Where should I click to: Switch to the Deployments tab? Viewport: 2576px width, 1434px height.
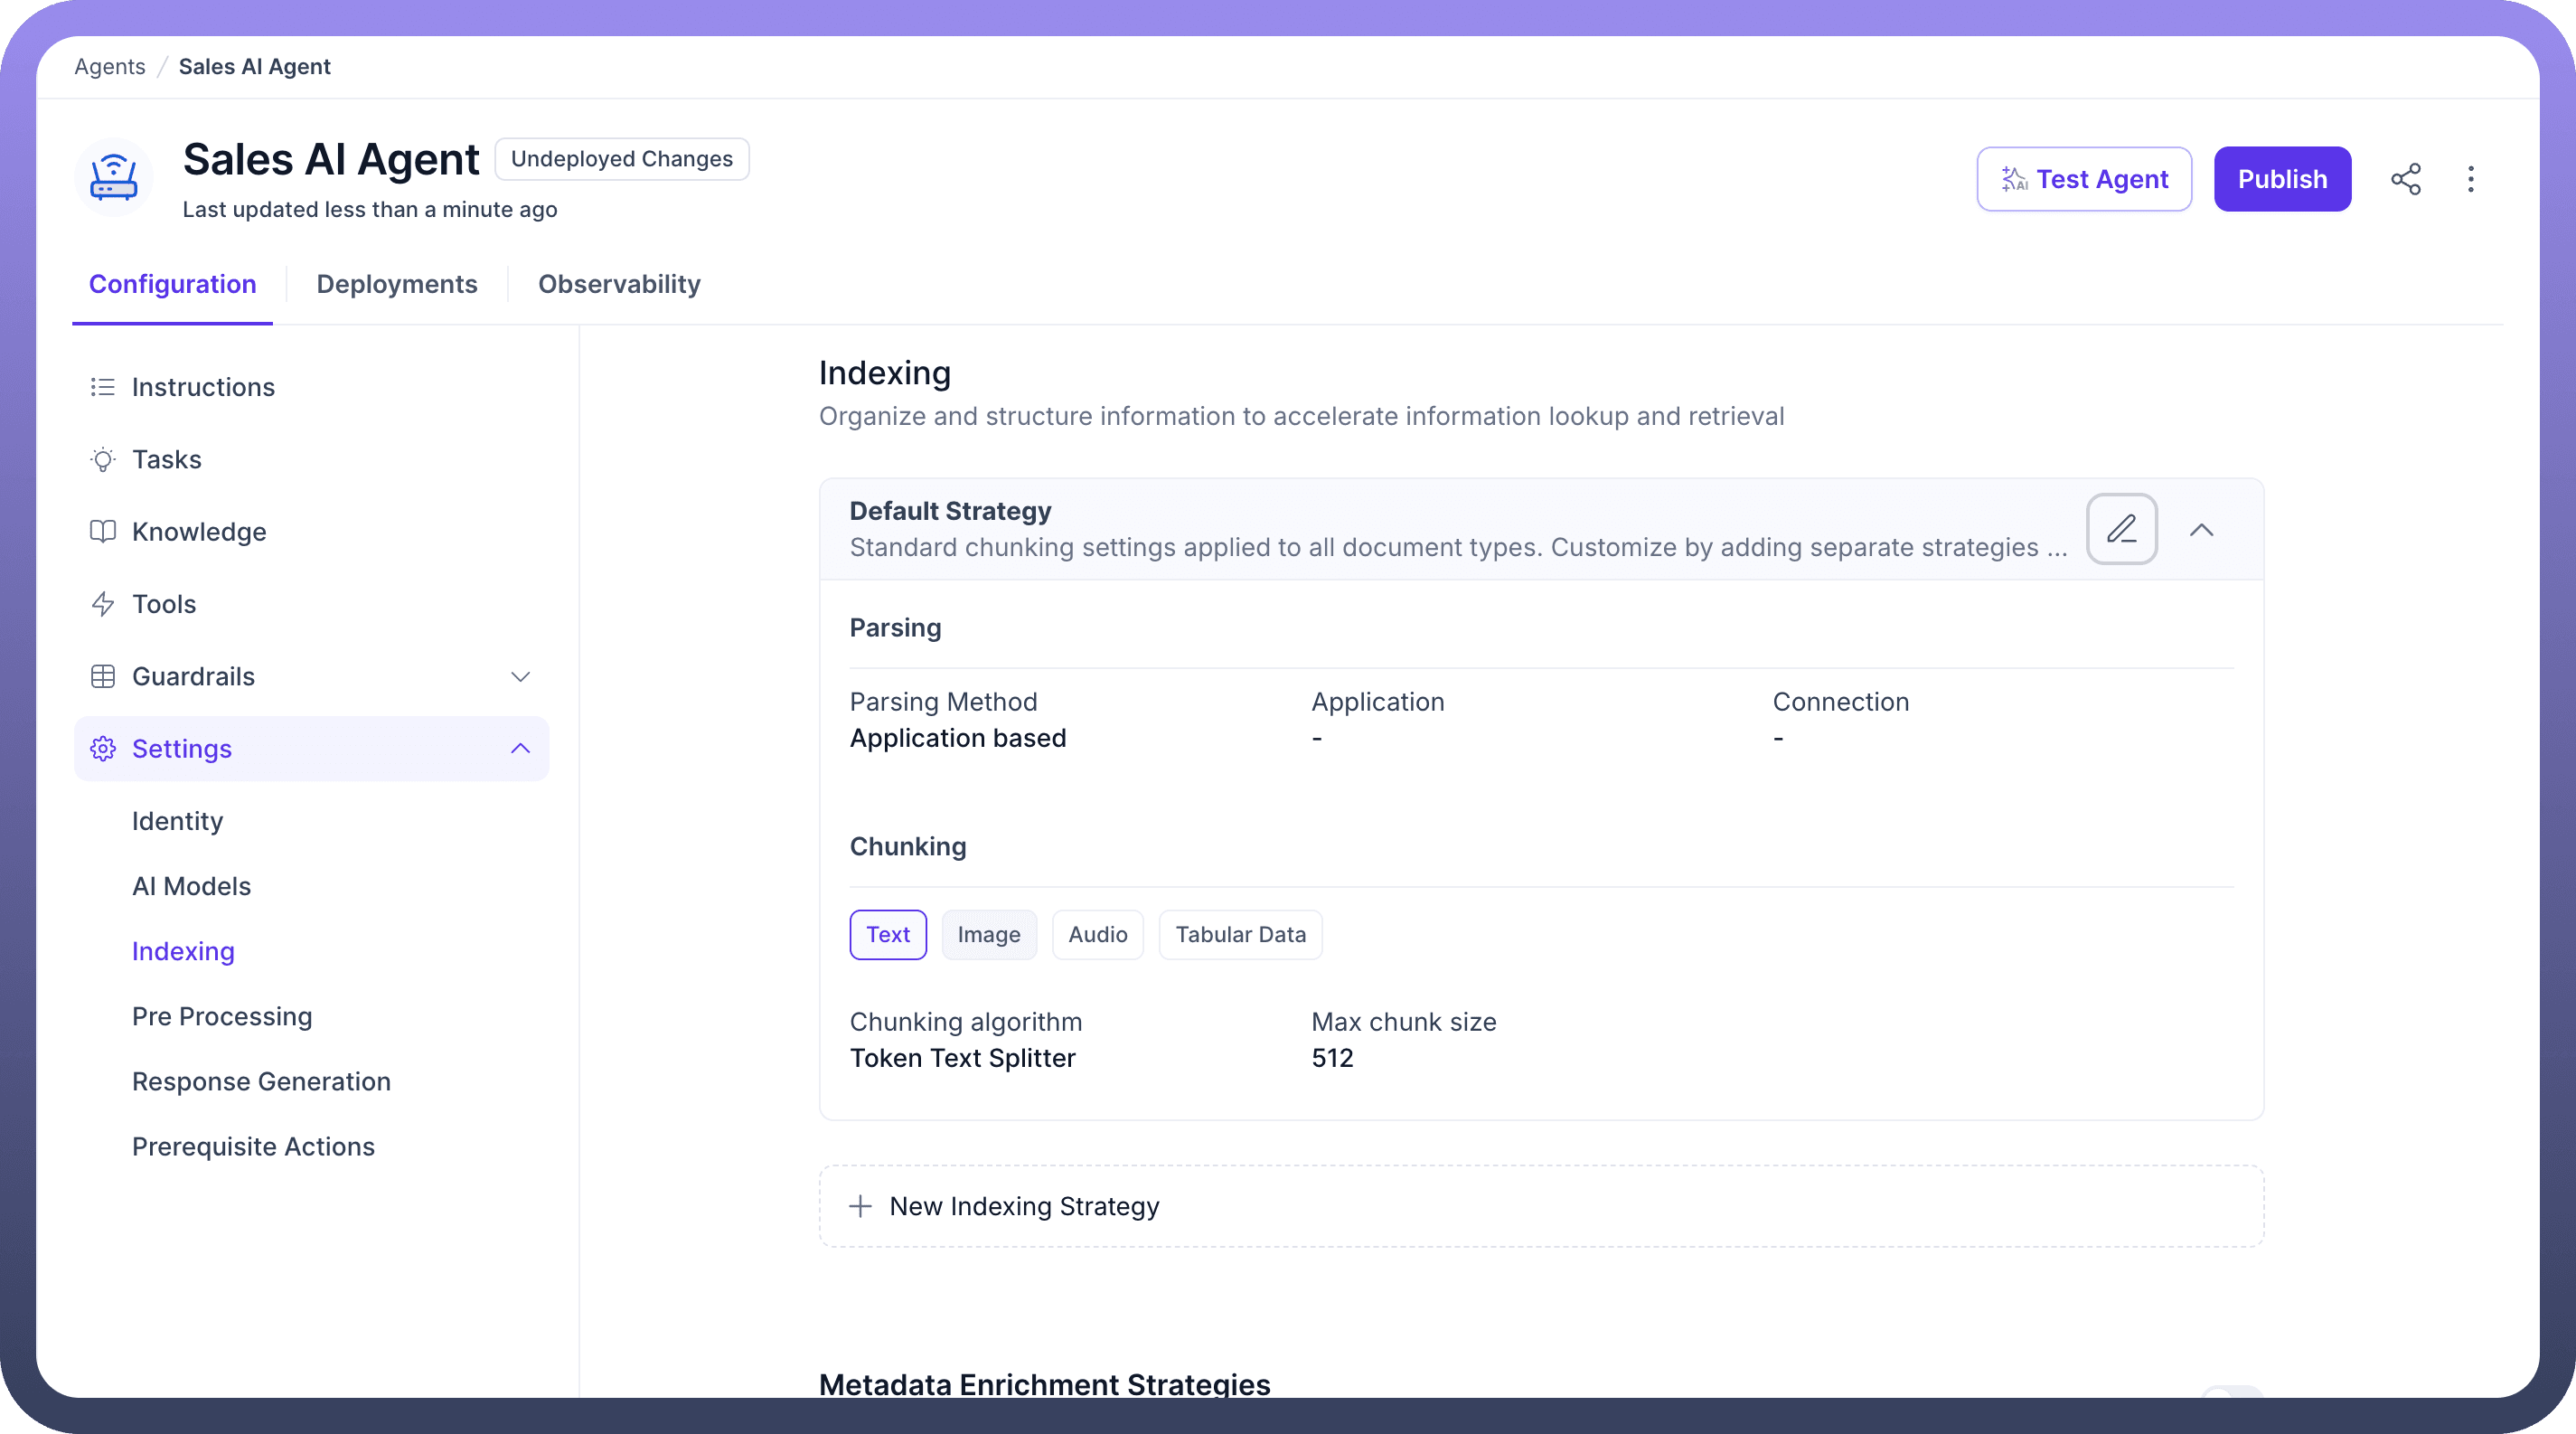(x=397, y=284)
